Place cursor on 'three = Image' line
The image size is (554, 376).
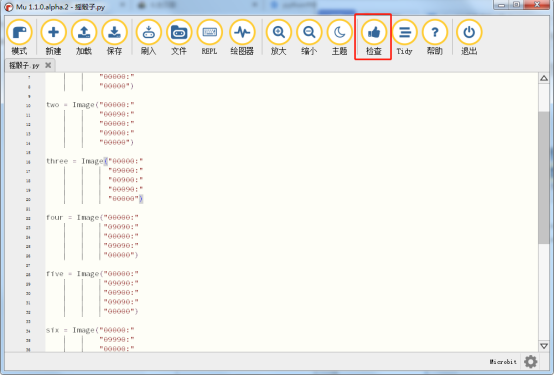click(x=95, y=161)
